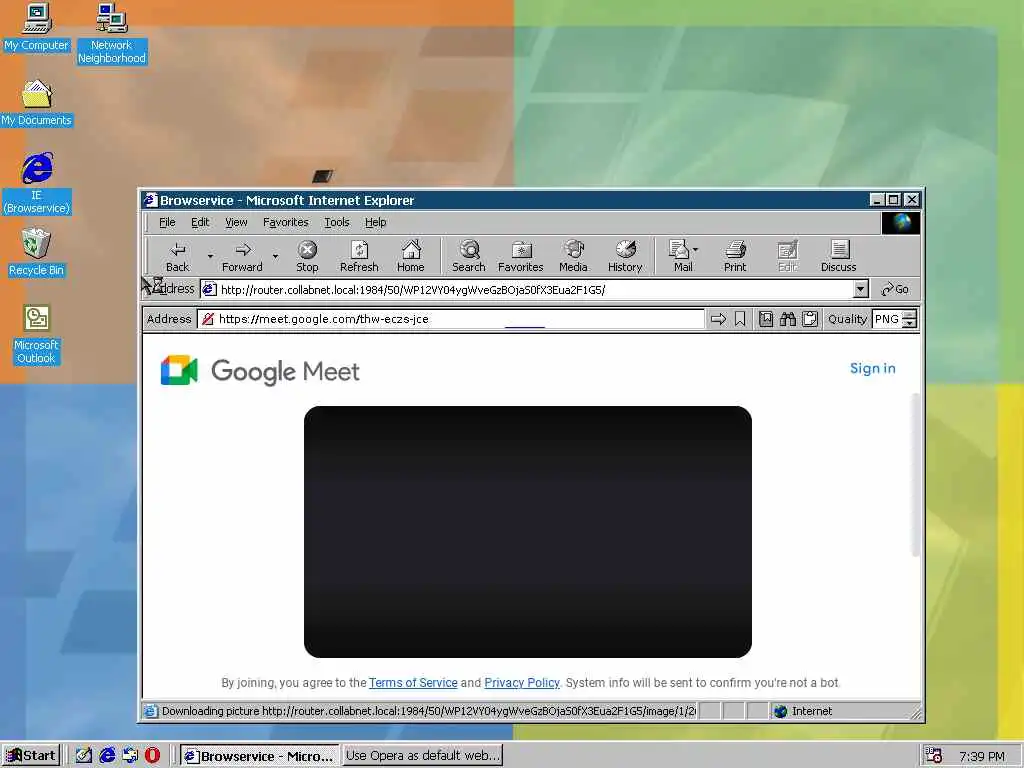Open My Computer desktop icon
1024x768 pixels.
tap(37, 27)
